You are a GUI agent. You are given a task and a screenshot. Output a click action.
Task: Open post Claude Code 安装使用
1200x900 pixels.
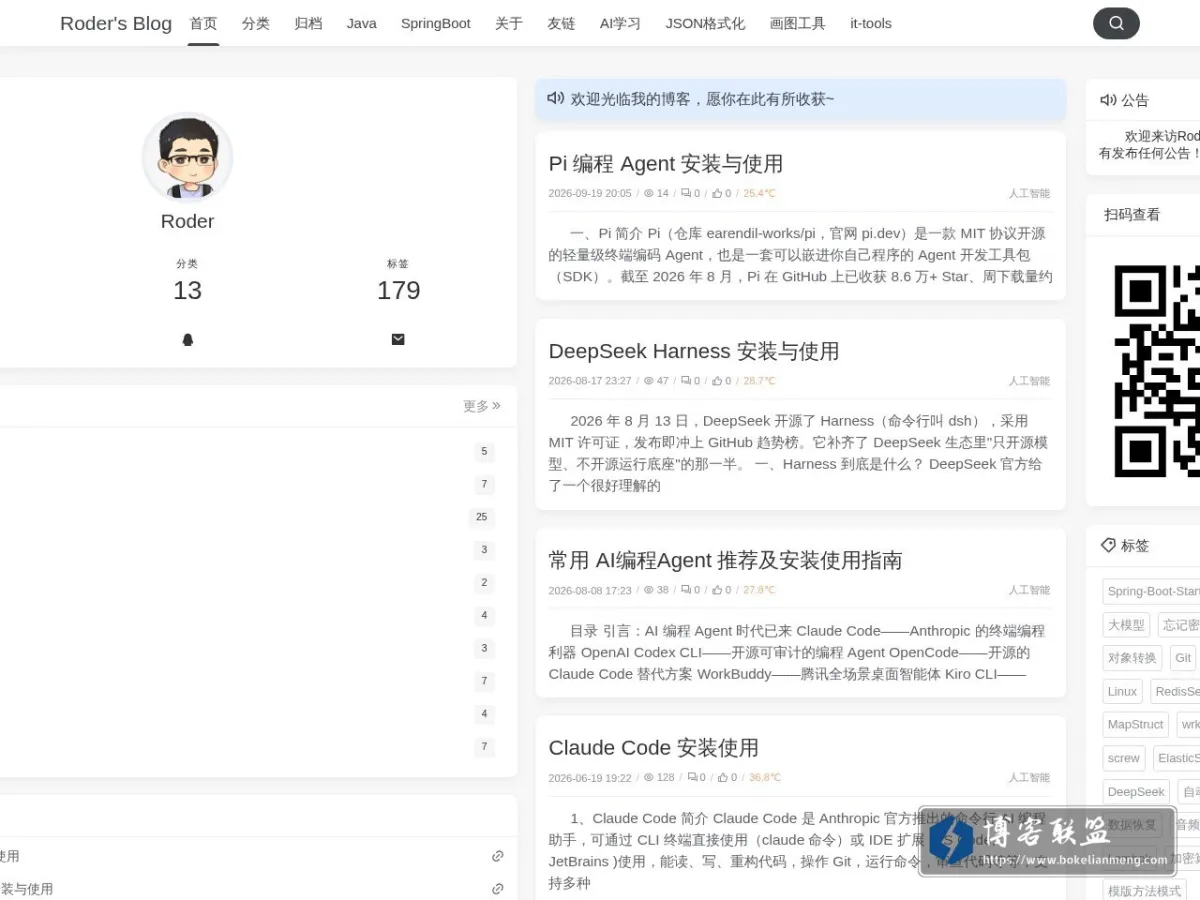click(654, 747)
